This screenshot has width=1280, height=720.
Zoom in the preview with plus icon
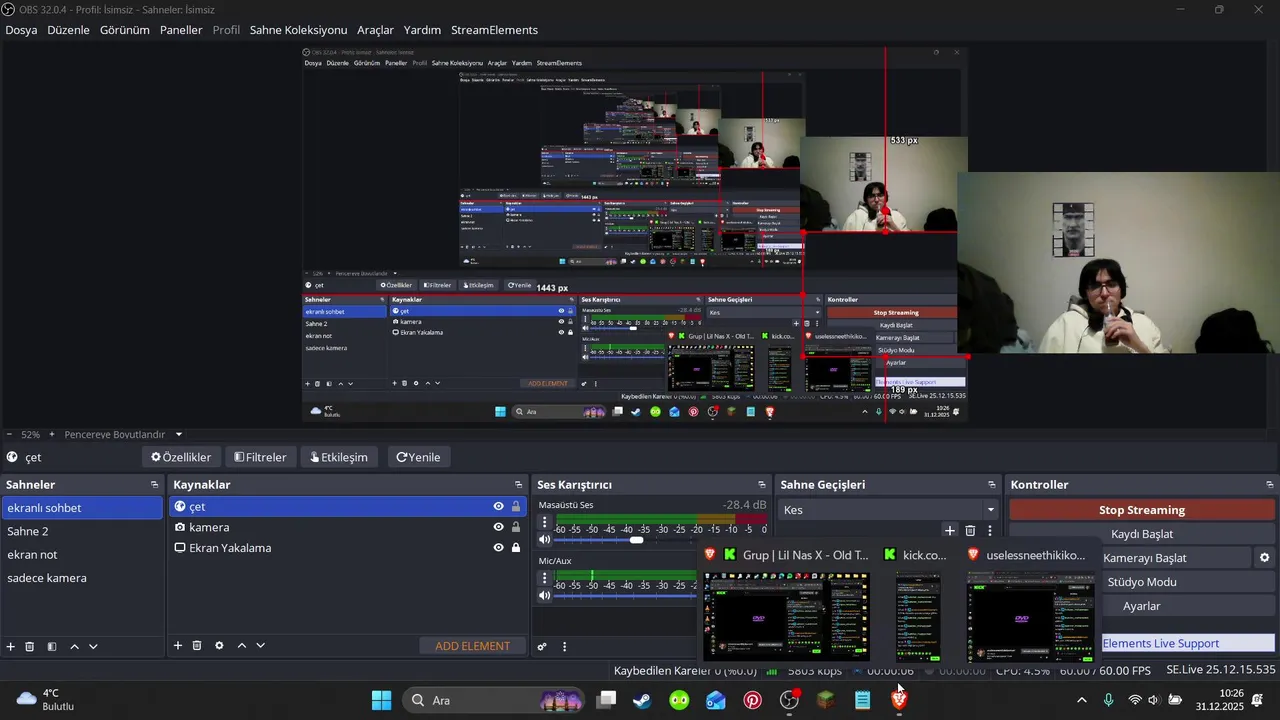point(52,435)
